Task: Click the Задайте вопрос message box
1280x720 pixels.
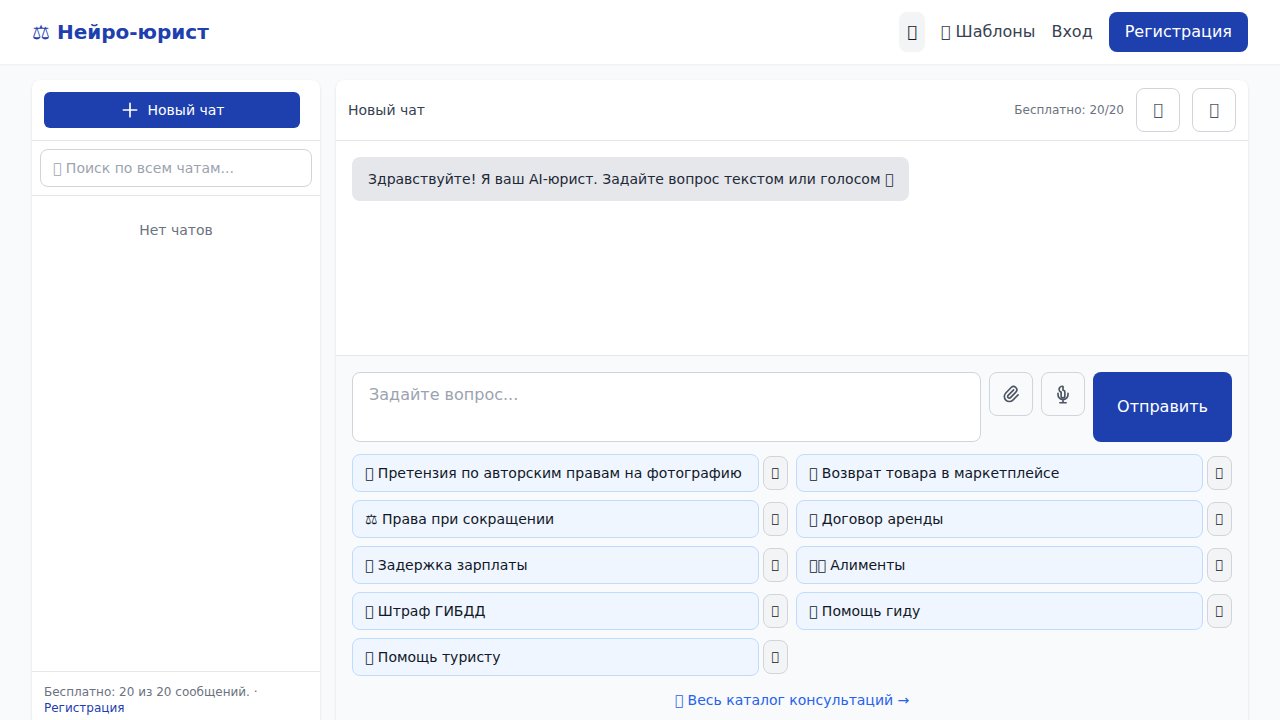Action: (x=666, y=407)
